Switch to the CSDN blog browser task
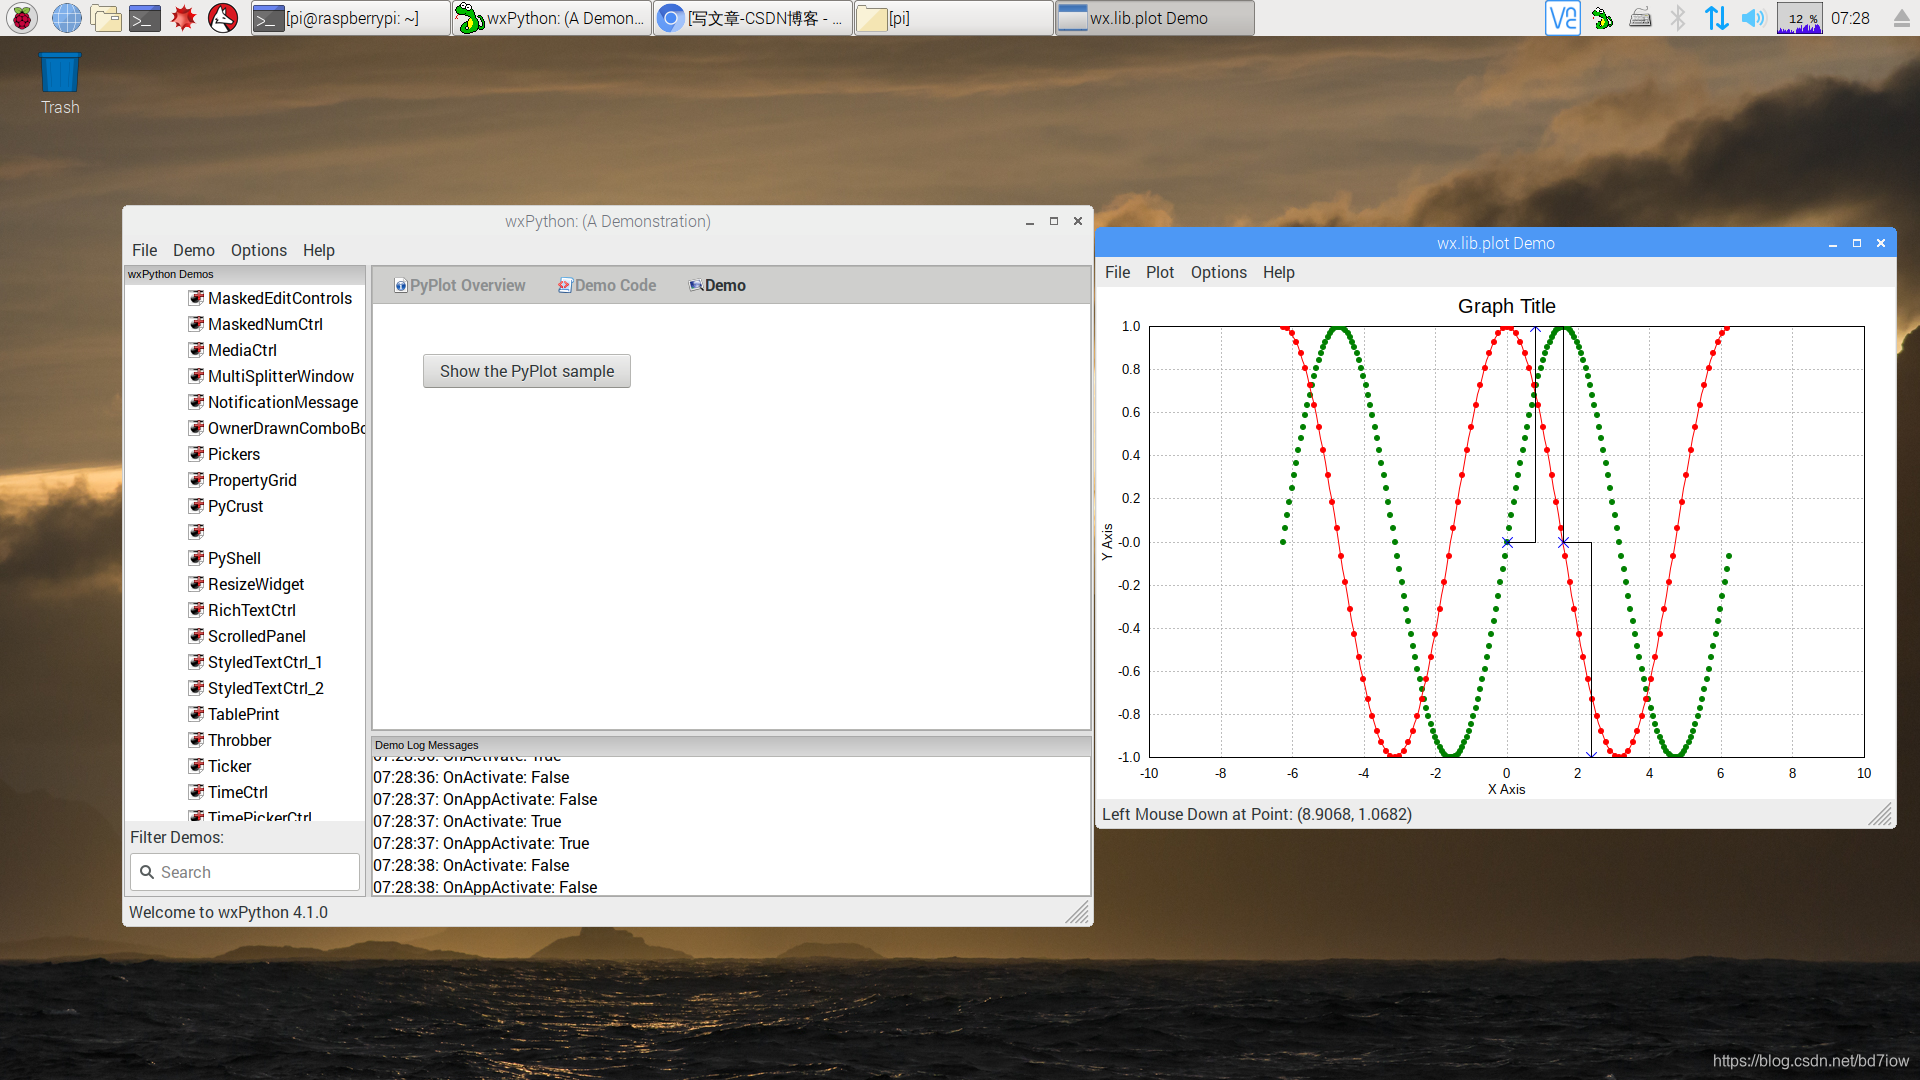The width and height of the screenshot is (1920, 1080). (752, 18)
